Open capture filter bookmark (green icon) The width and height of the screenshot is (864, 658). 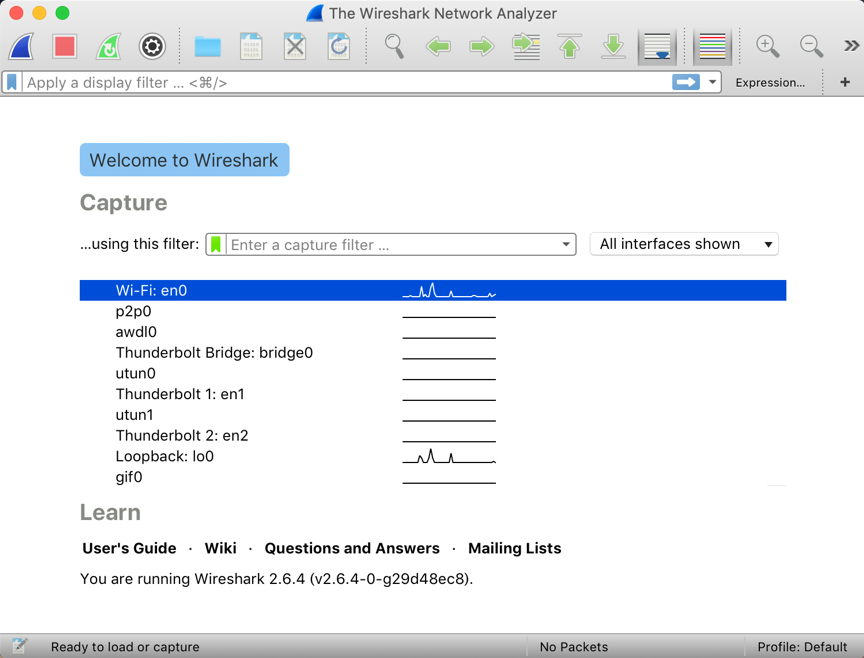(x=216, y=244)
